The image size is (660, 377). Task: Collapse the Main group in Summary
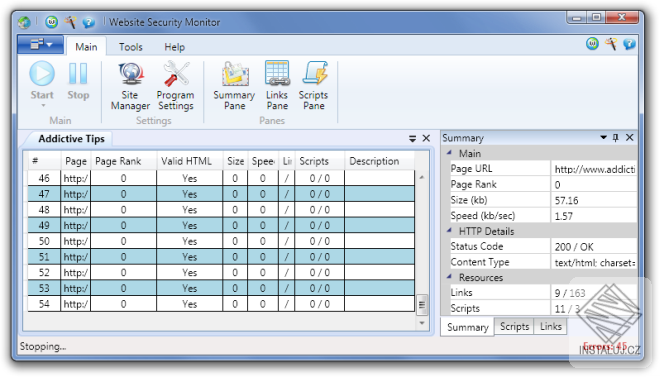[x=449, y=153]
